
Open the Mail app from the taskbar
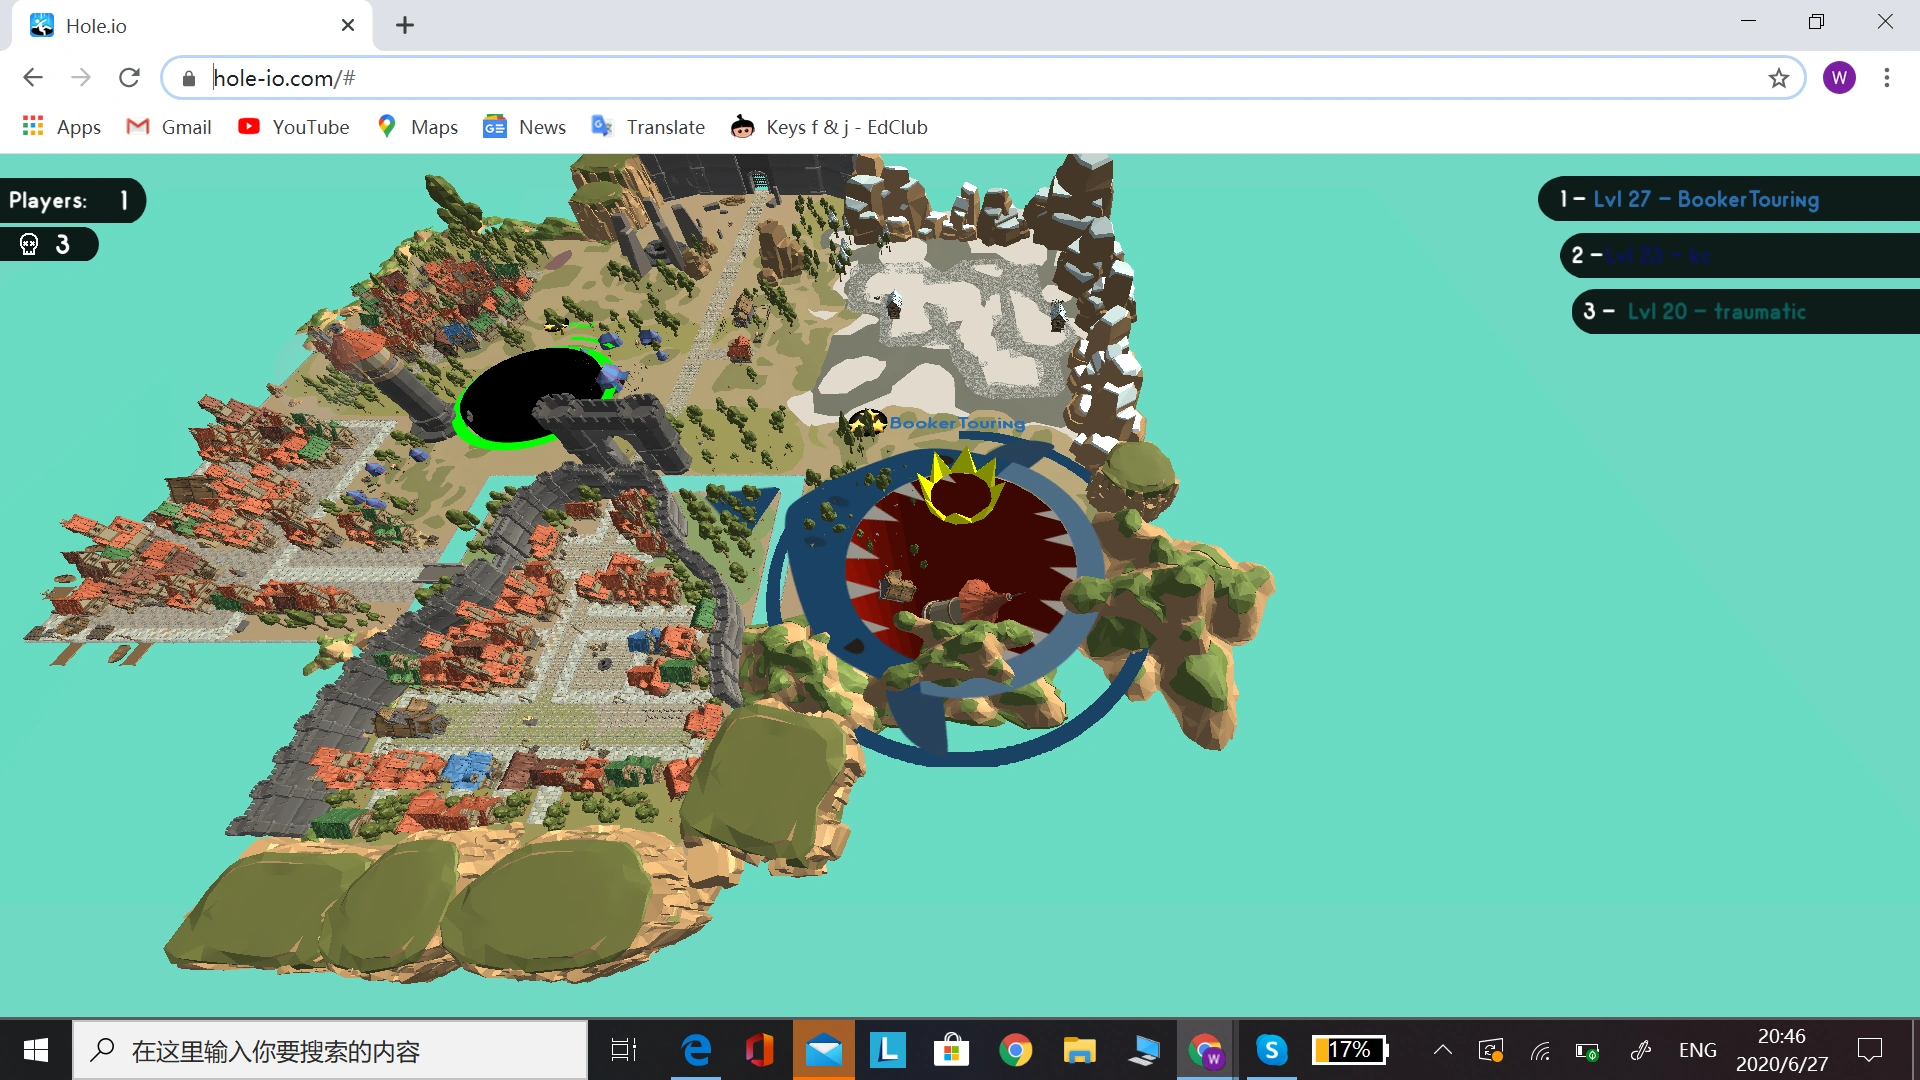click(824, 1050)
